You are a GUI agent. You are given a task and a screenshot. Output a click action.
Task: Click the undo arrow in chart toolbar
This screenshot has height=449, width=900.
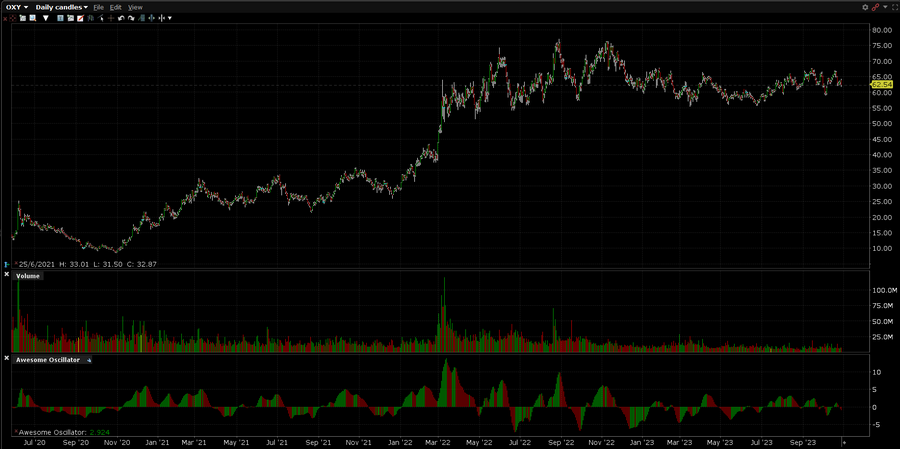point(121,18)
